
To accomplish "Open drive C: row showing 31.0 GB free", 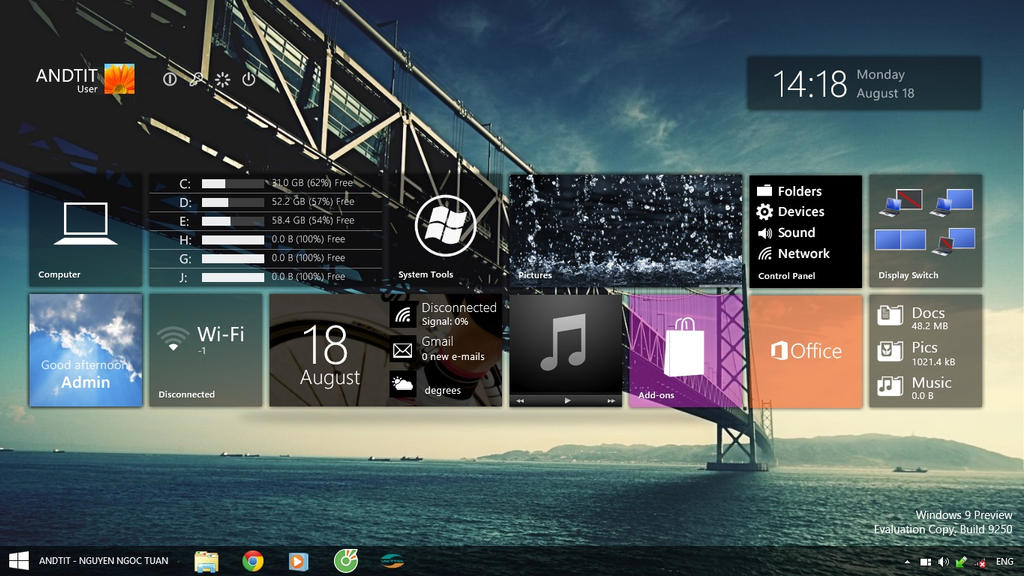I will coord(266,184).
